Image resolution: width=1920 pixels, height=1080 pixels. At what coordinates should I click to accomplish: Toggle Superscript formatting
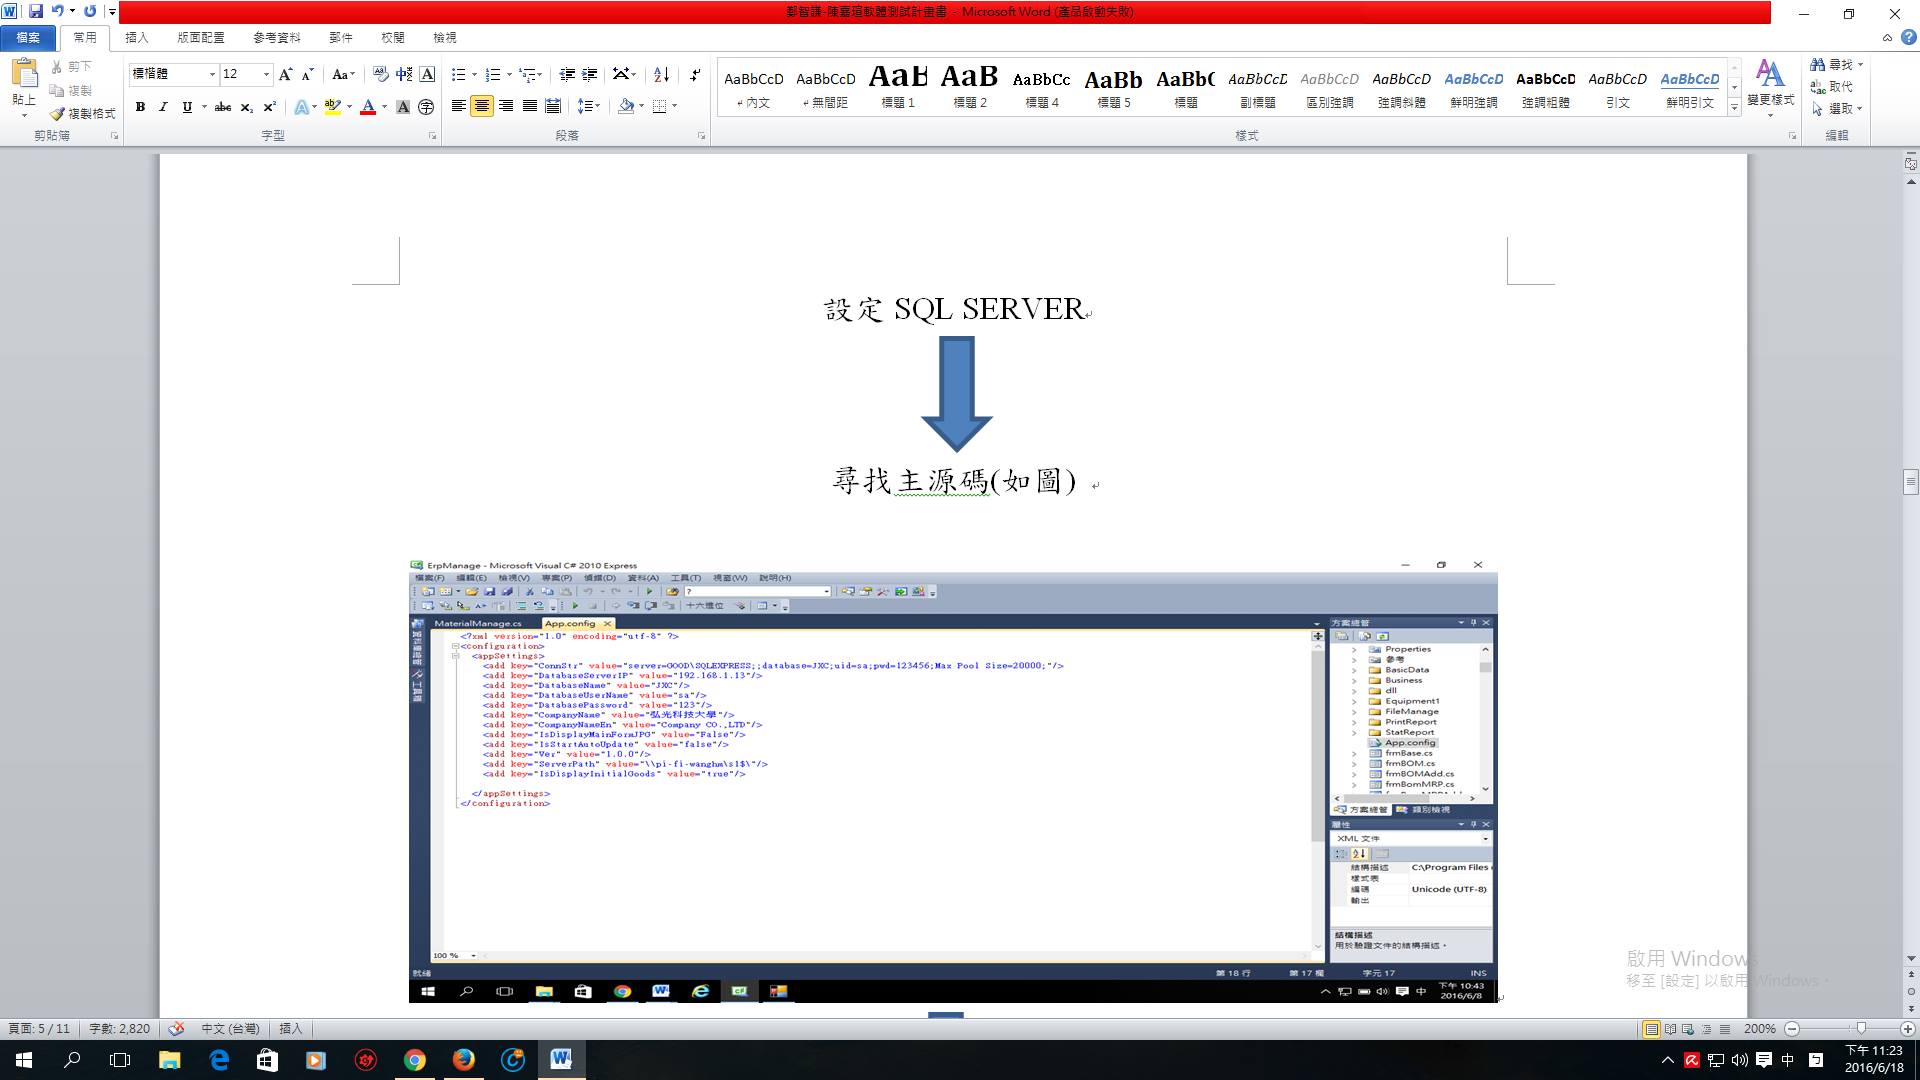269,107
